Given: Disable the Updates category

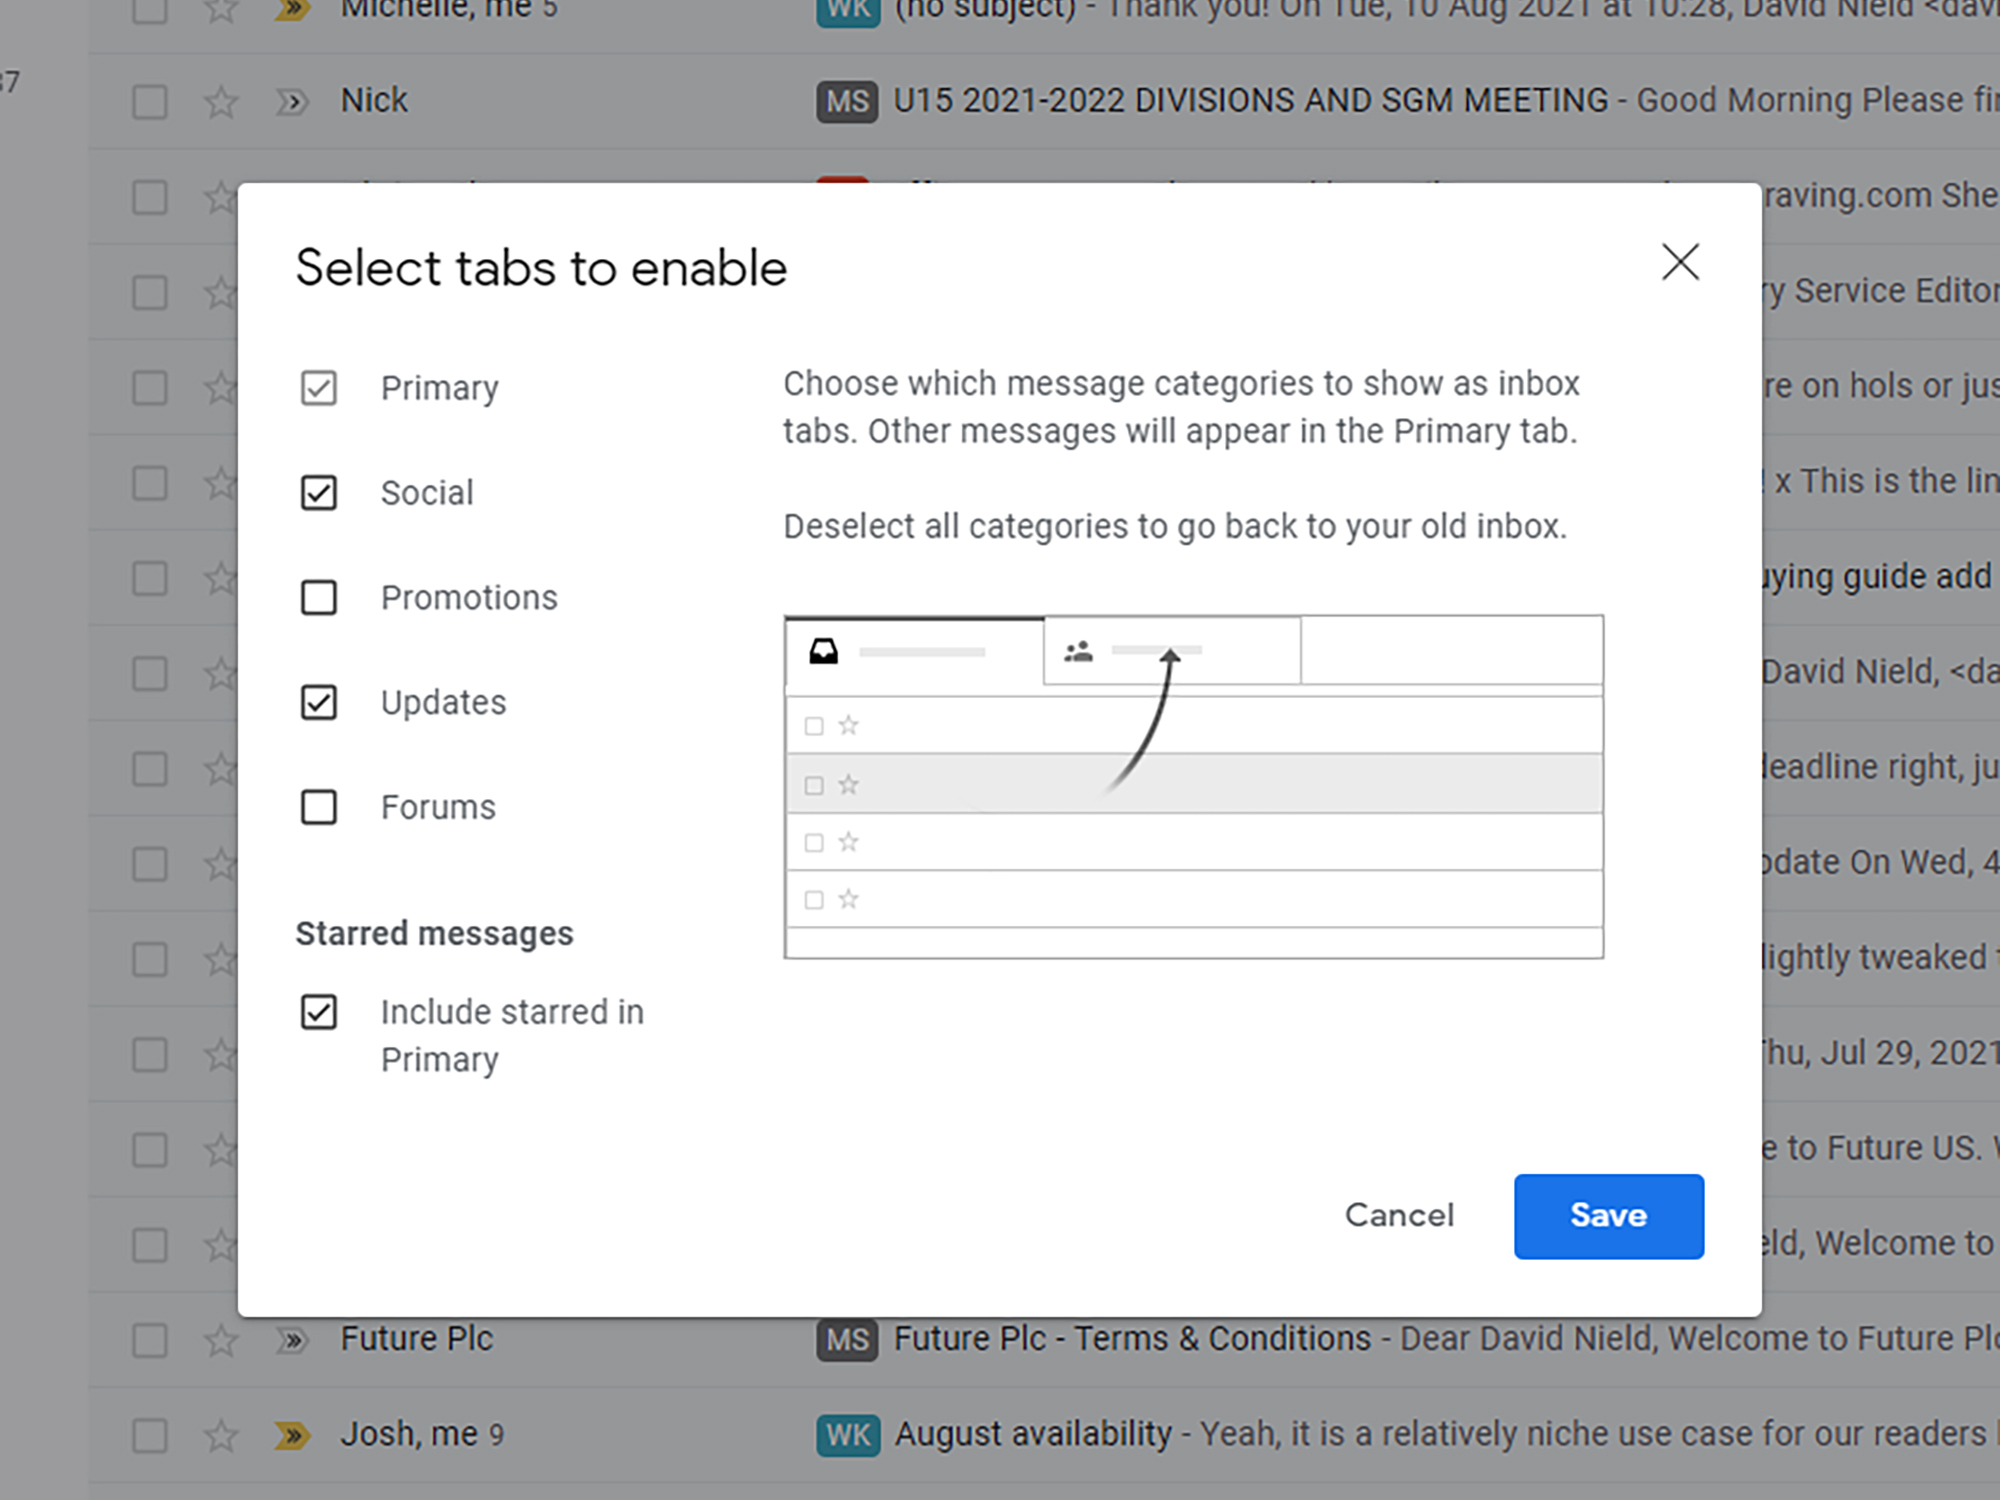Looking at the screenshot, I should click(318, 702).
